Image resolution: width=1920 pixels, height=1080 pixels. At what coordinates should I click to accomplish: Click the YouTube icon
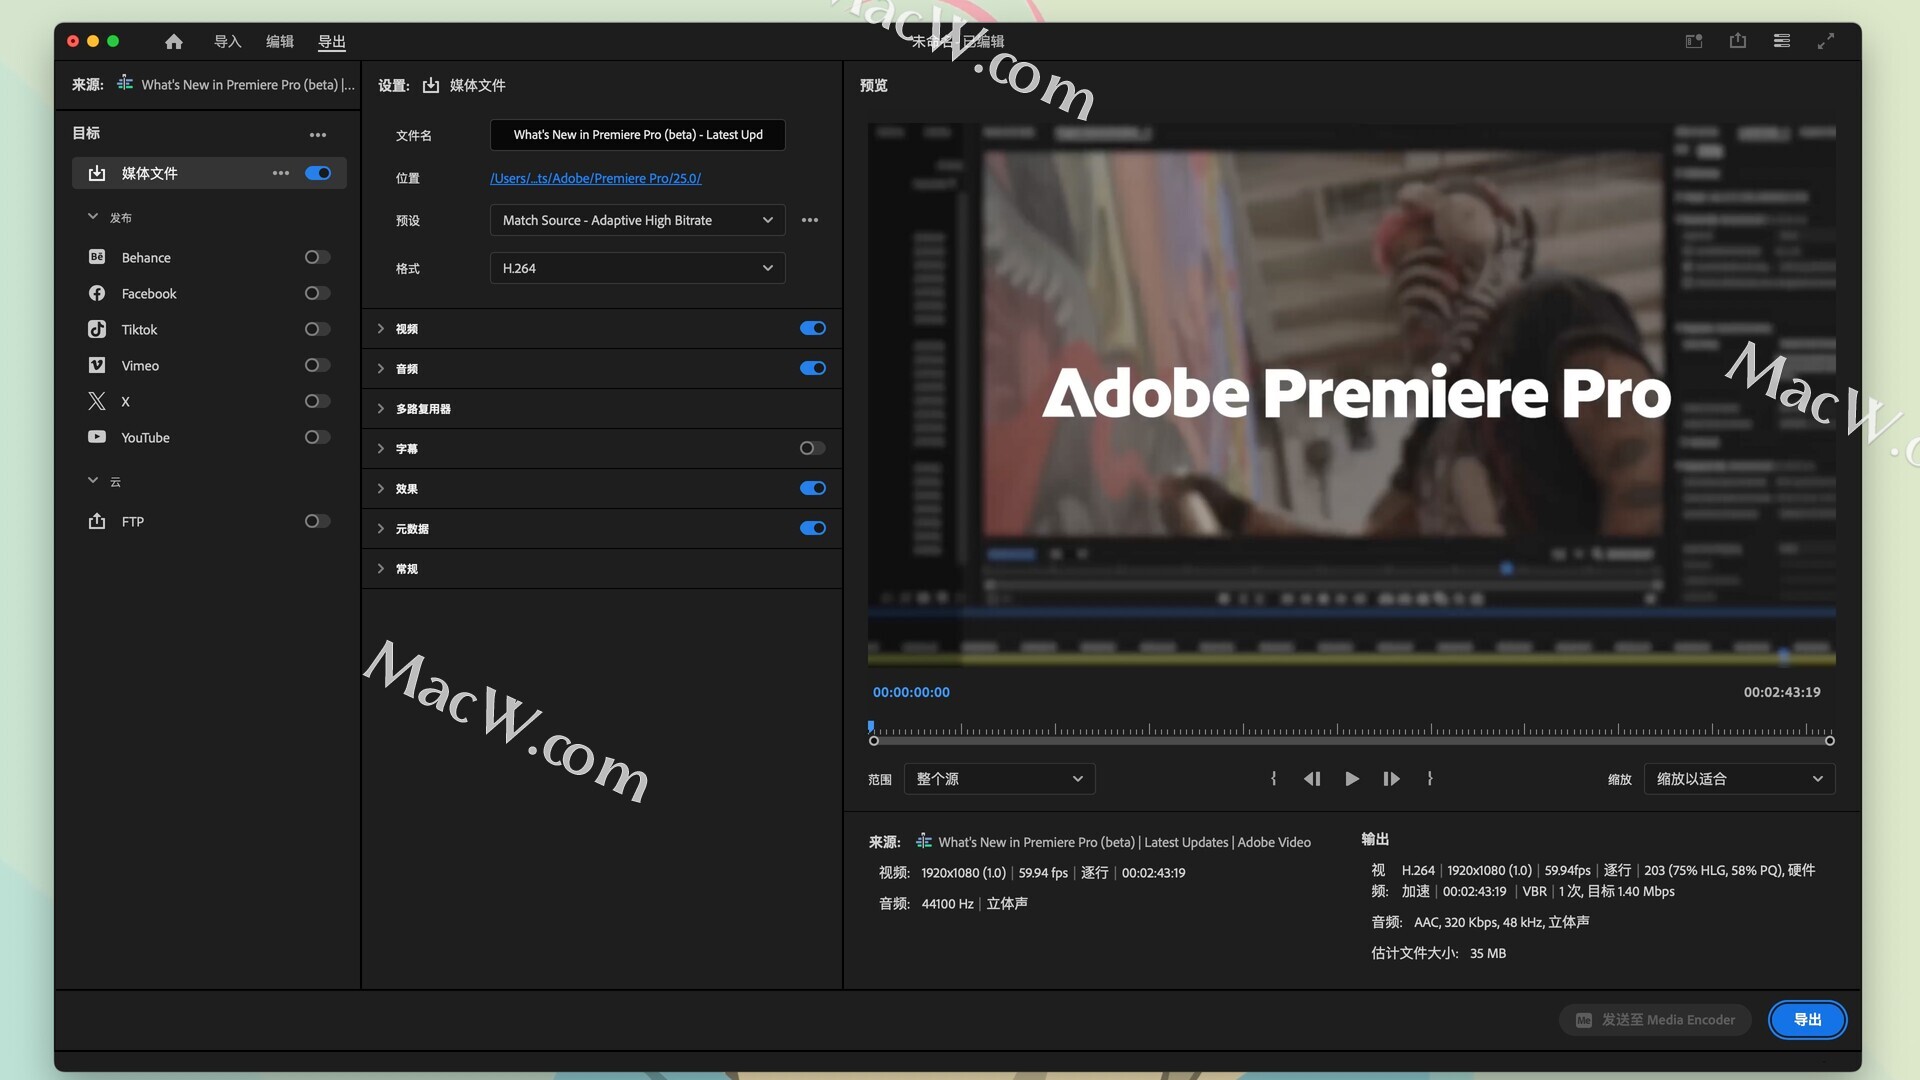tap(97, 437)
